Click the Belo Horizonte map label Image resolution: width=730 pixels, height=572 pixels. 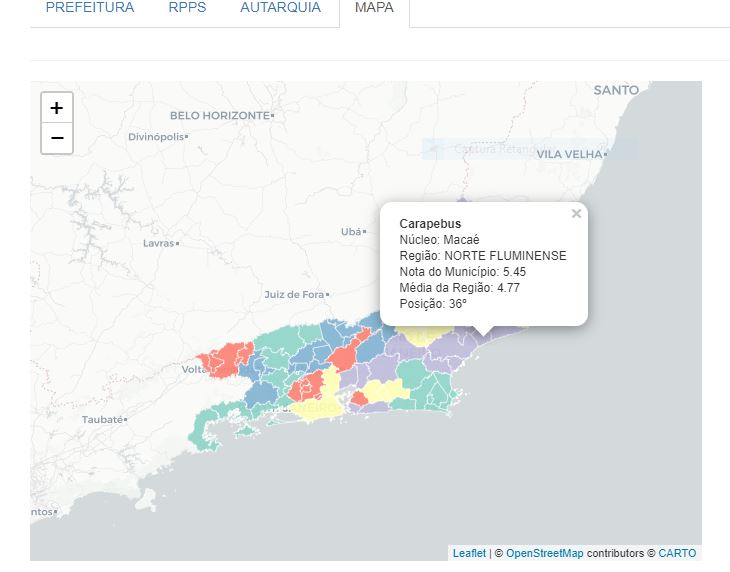point(219,115)
